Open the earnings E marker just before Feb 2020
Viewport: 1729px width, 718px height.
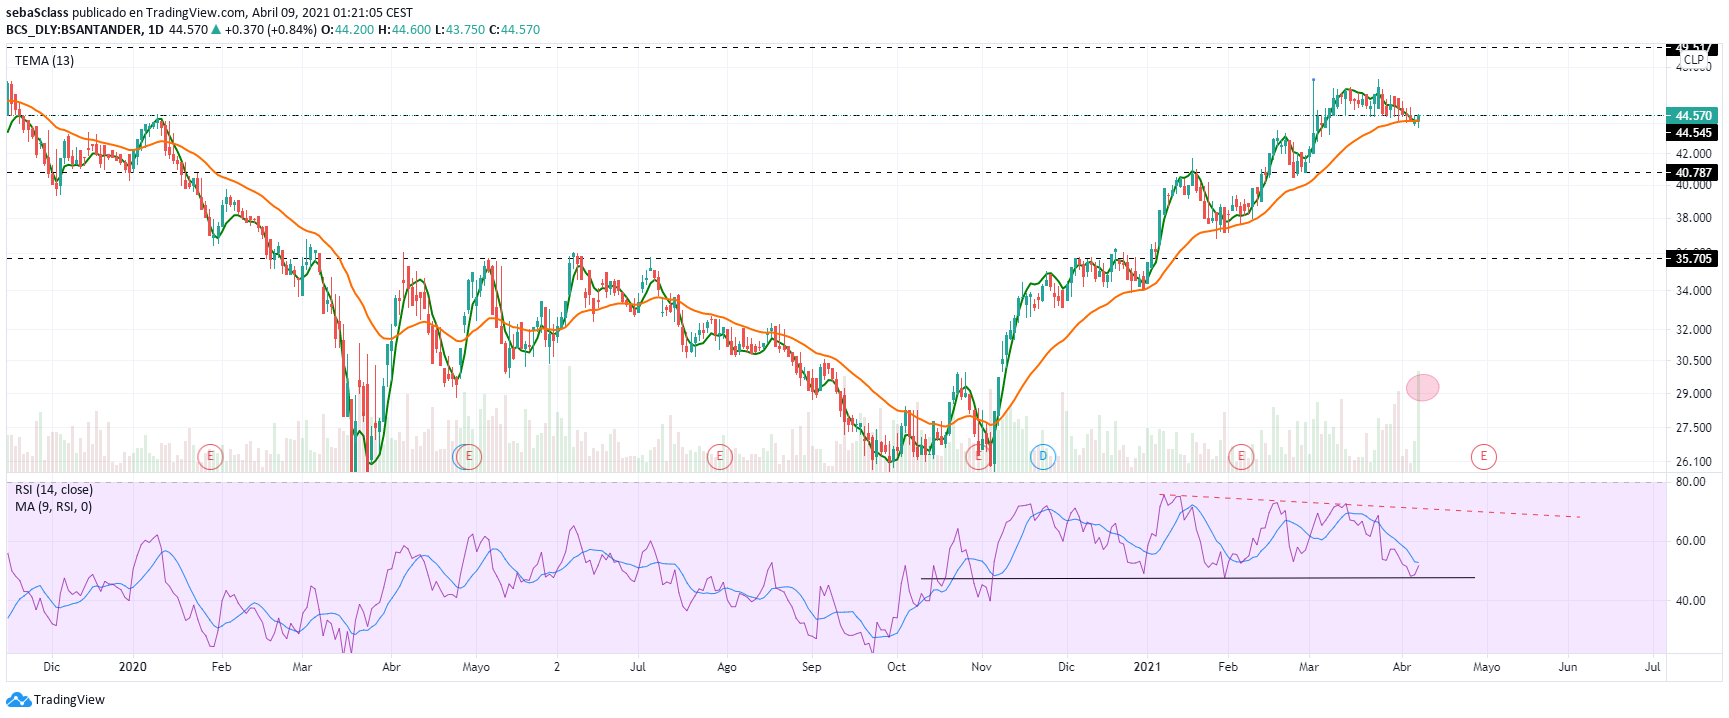(x=210, y=457)
